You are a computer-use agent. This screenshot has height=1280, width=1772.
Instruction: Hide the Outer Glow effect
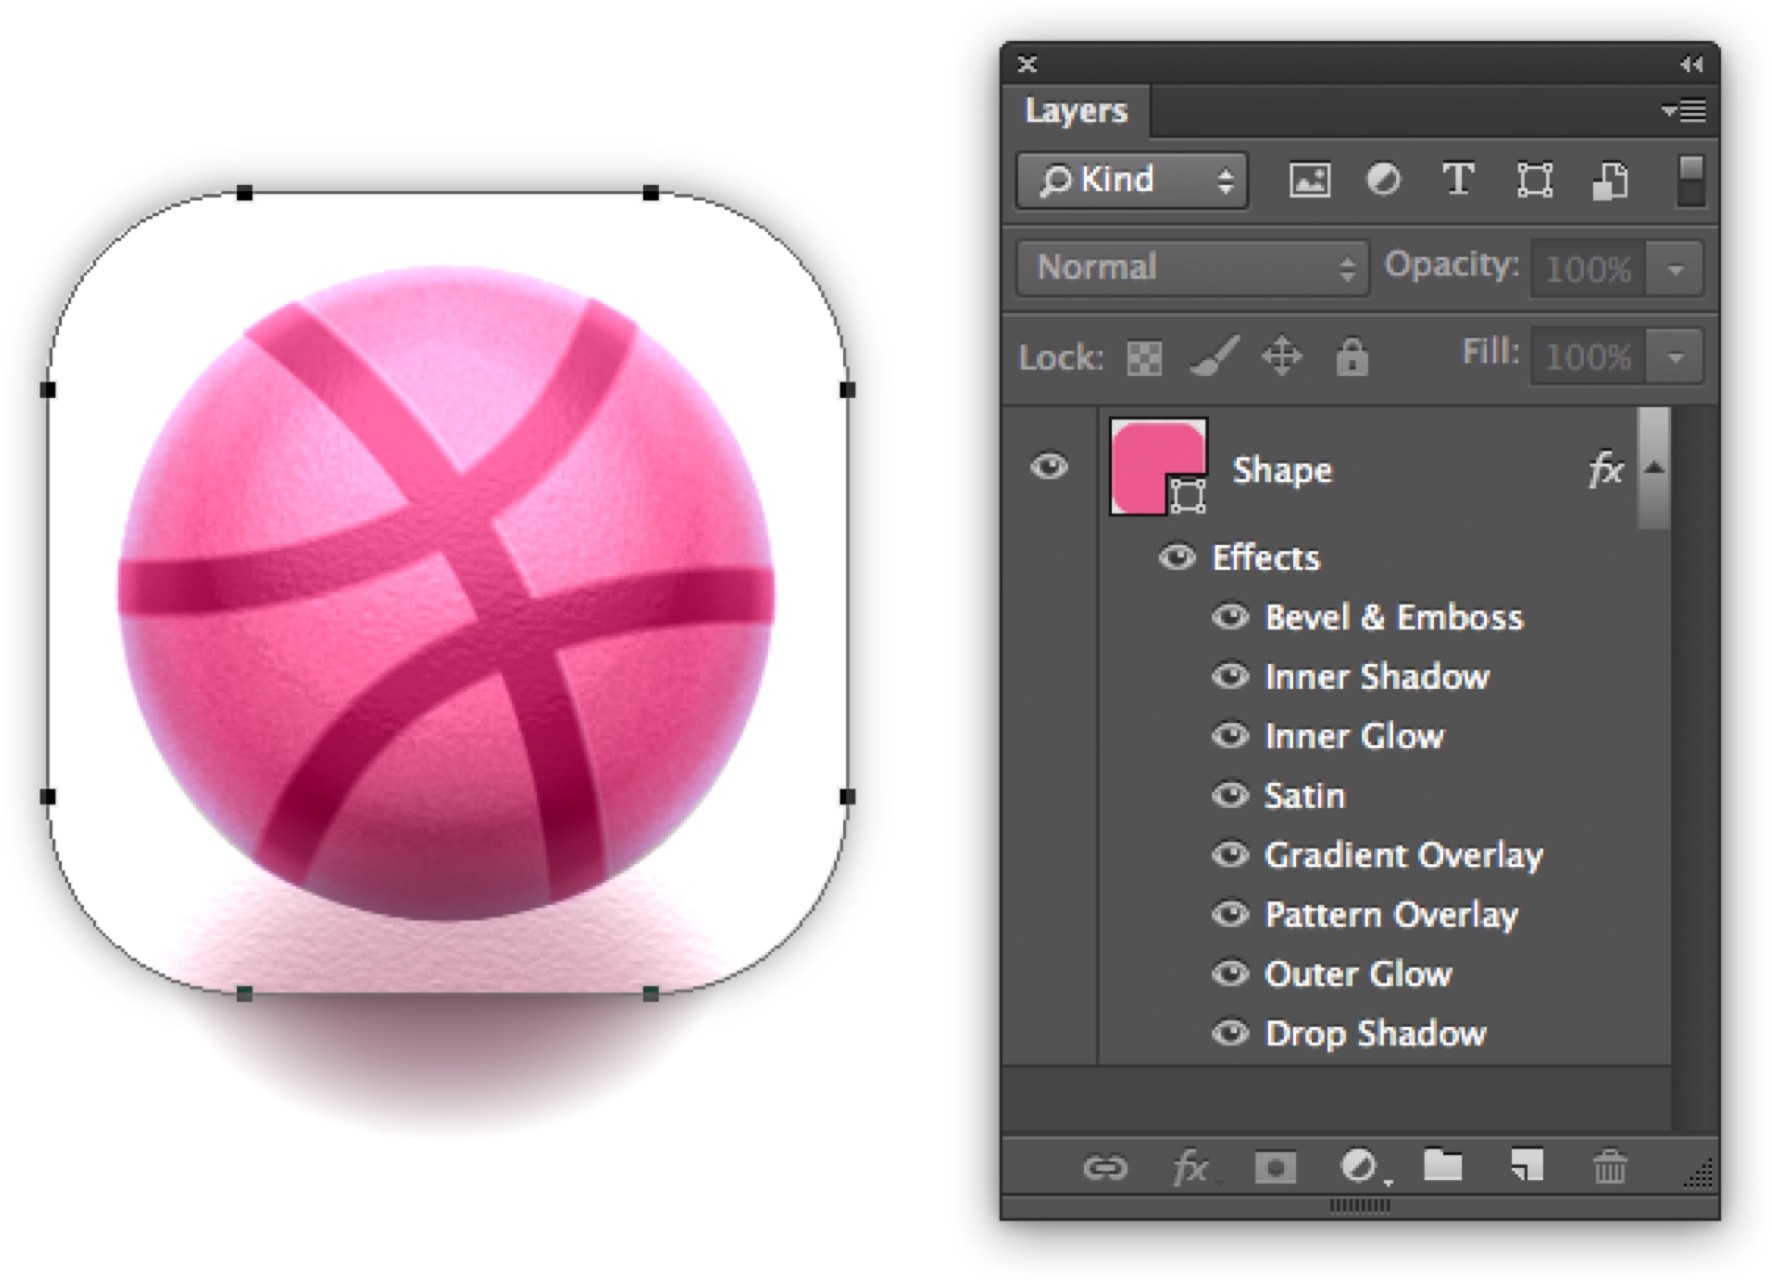(x=1230, y=973)
